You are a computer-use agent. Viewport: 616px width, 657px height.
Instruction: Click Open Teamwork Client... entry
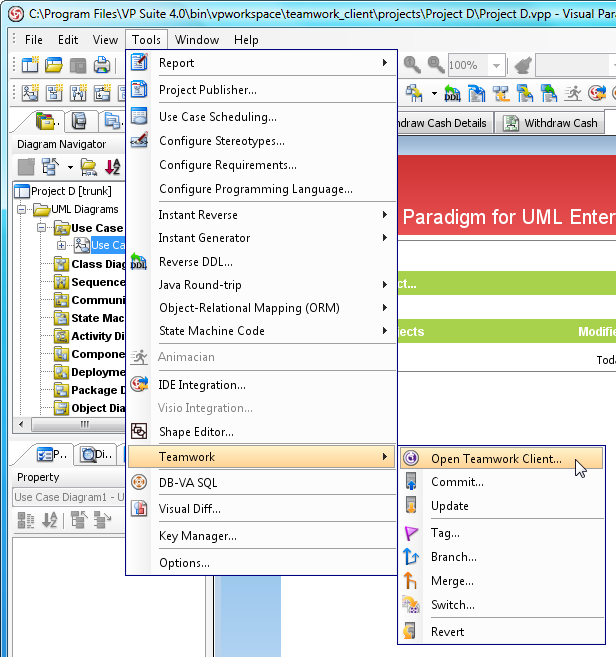[x=501, y=458]
